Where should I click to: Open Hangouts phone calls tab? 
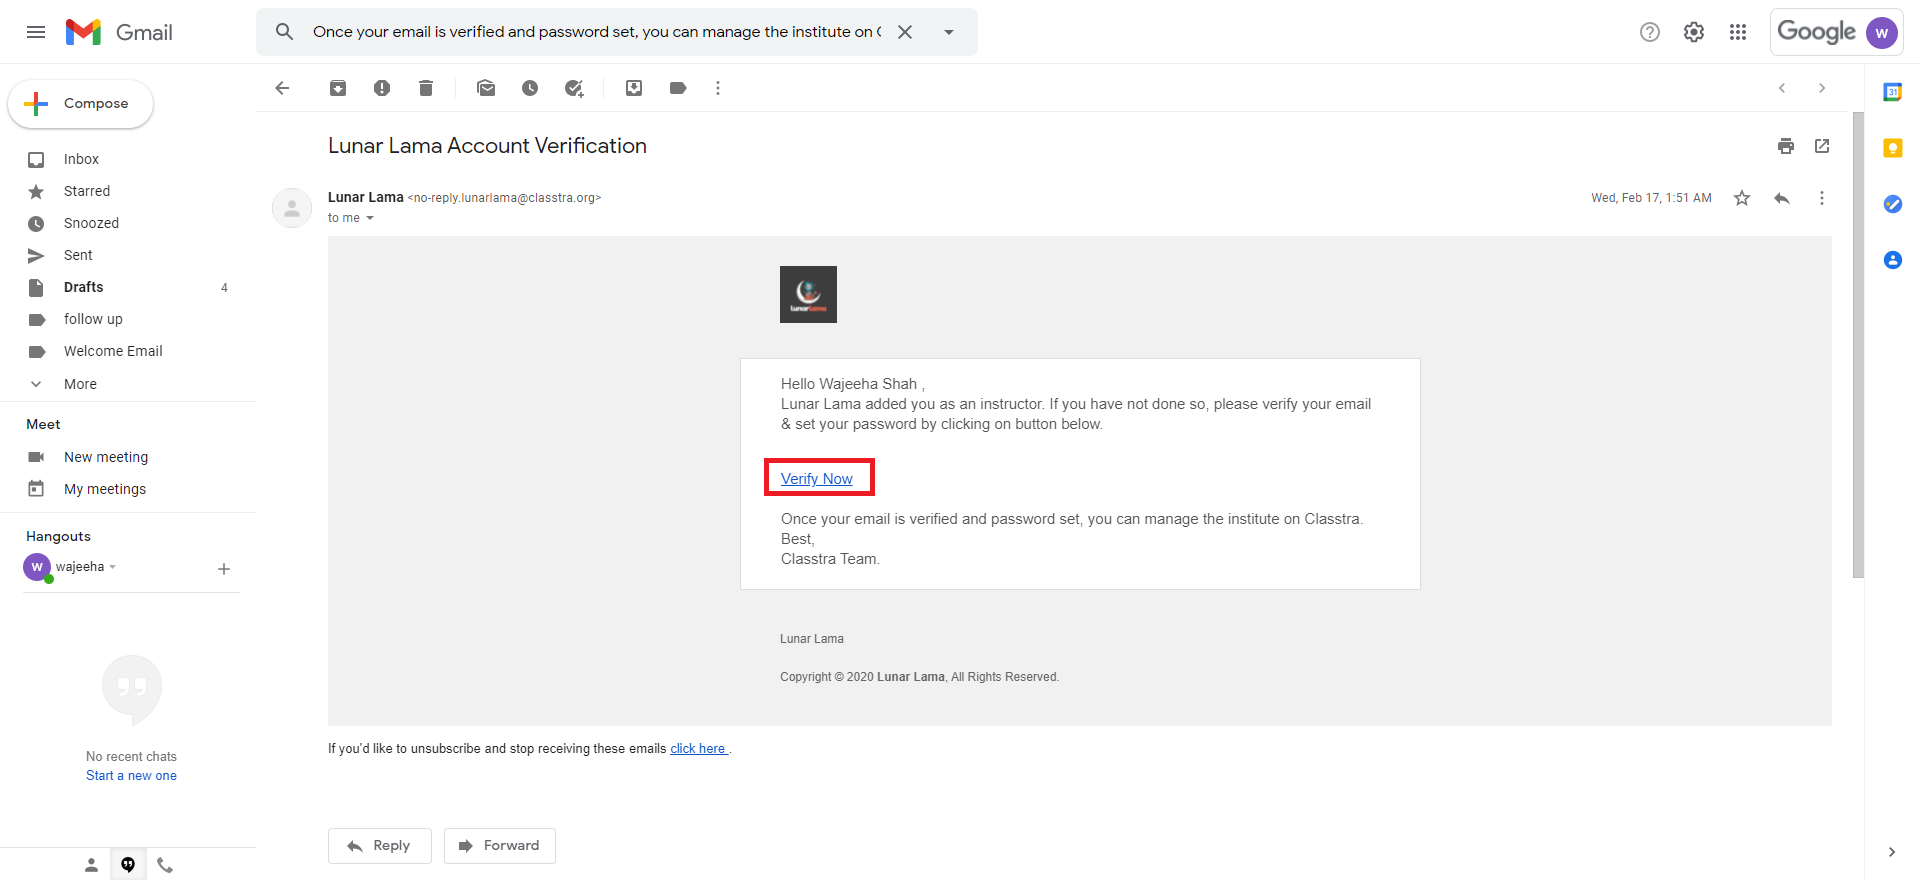click(x=165, y=865)
